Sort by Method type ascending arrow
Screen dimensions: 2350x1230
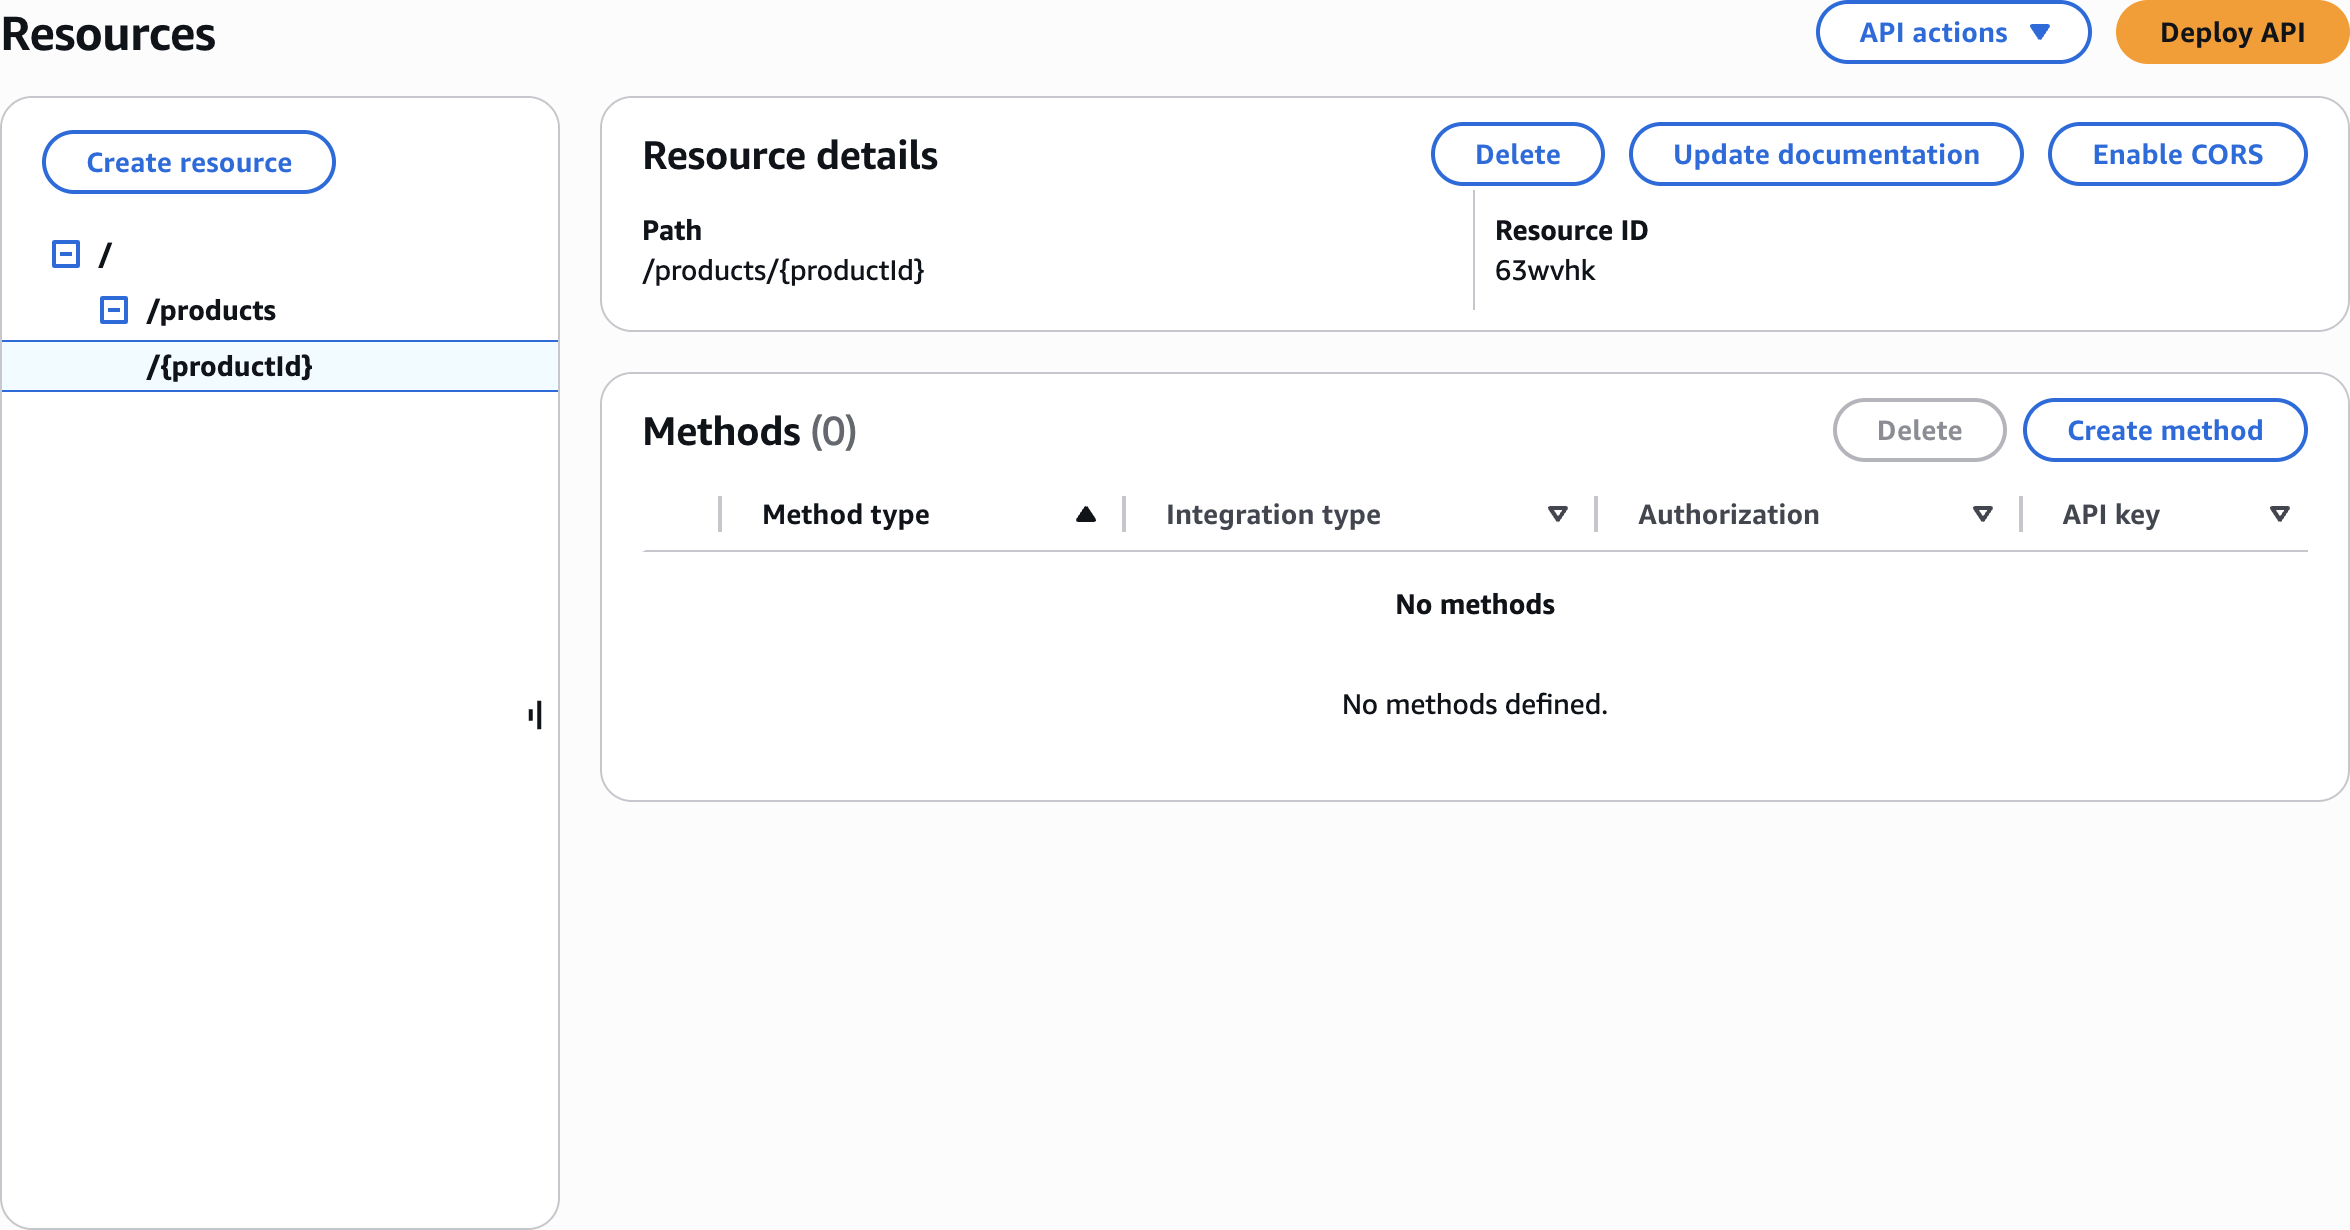[x=1086, y=514]
